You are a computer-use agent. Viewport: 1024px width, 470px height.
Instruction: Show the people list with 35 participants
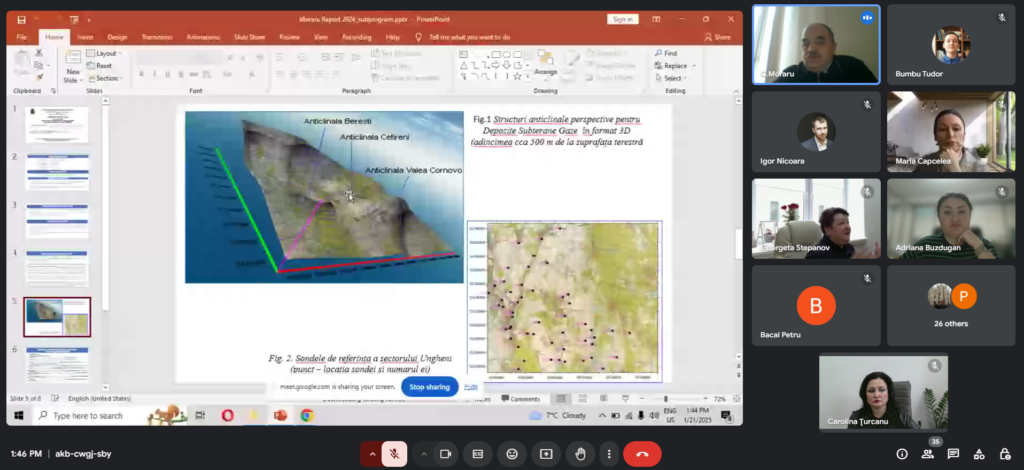(x=929, y=454)
